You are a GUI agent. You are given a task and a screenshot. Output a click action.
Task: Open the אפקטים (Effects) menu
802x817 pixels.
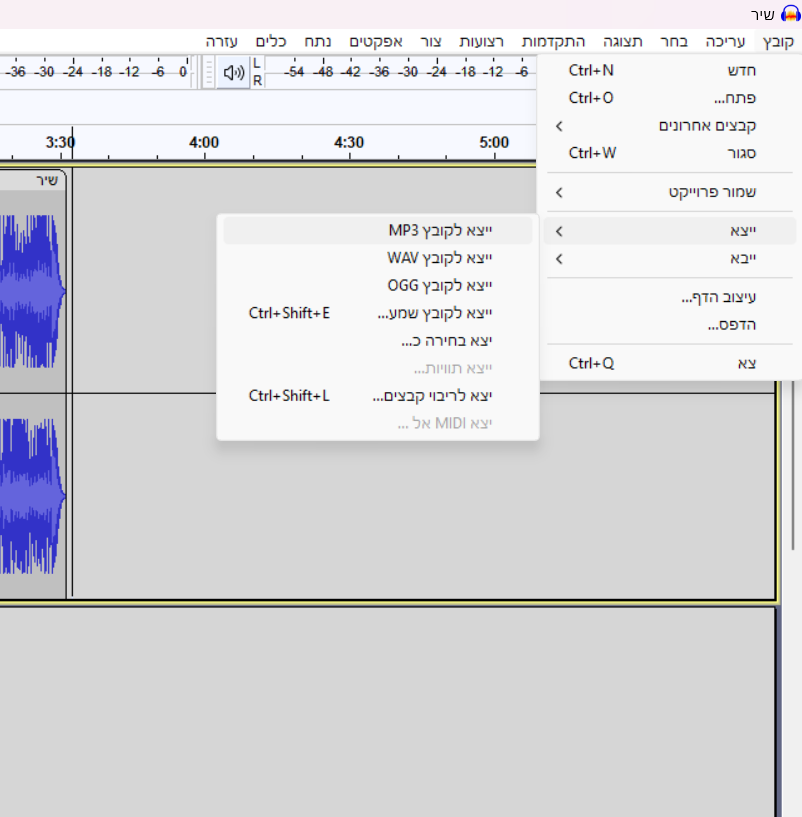pyautogui.click(x=376, y=42)
